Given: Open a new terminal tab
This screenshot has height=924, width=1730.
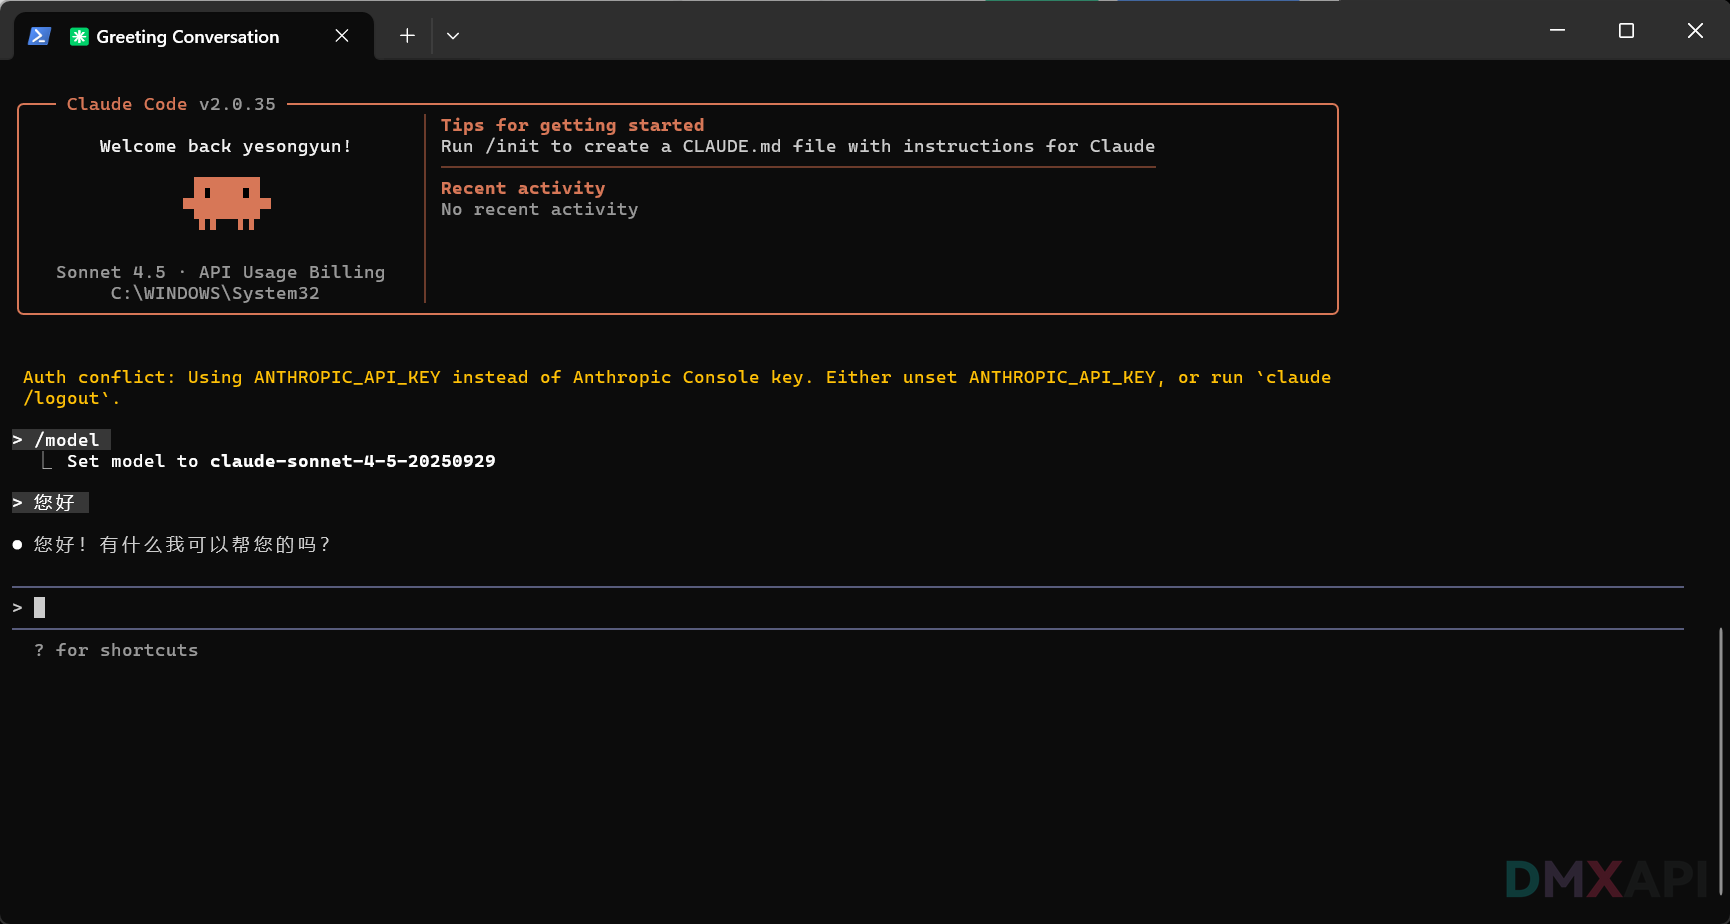Looking at the screenshot, I should coord(407,36).
